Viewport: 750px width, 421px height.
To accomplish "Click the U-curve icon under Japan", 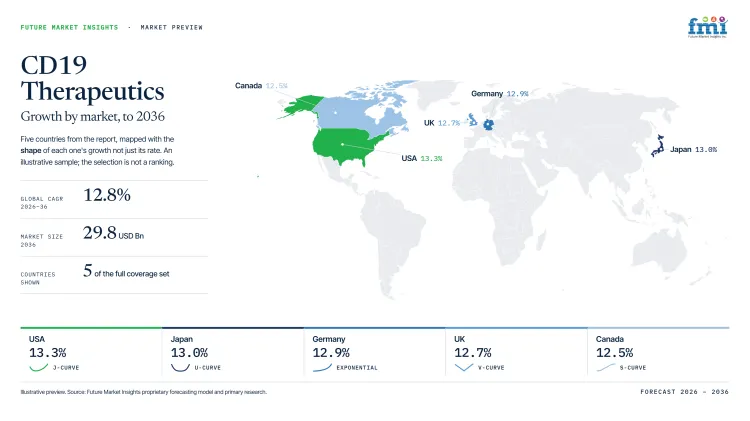I will click(180, 367).
